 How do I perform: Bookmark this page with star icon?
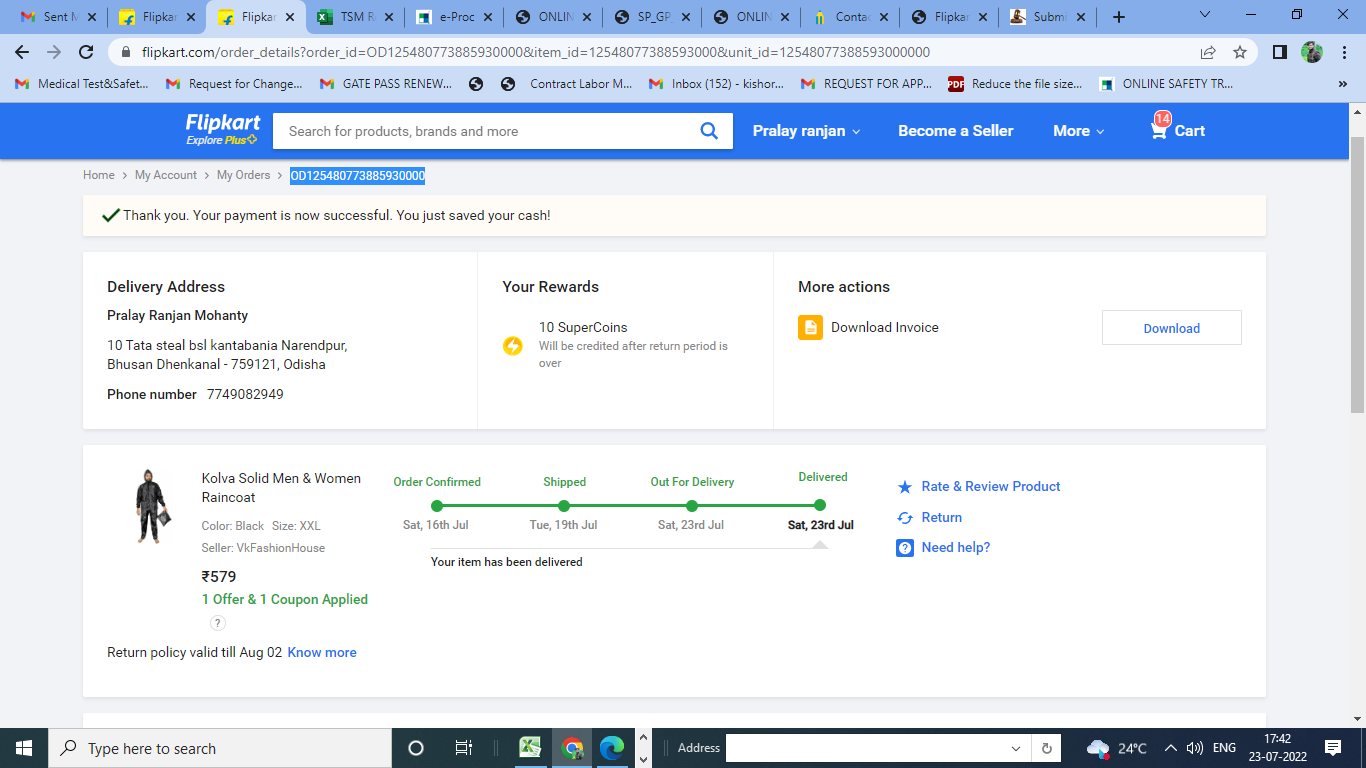(x=1240, y=52)
